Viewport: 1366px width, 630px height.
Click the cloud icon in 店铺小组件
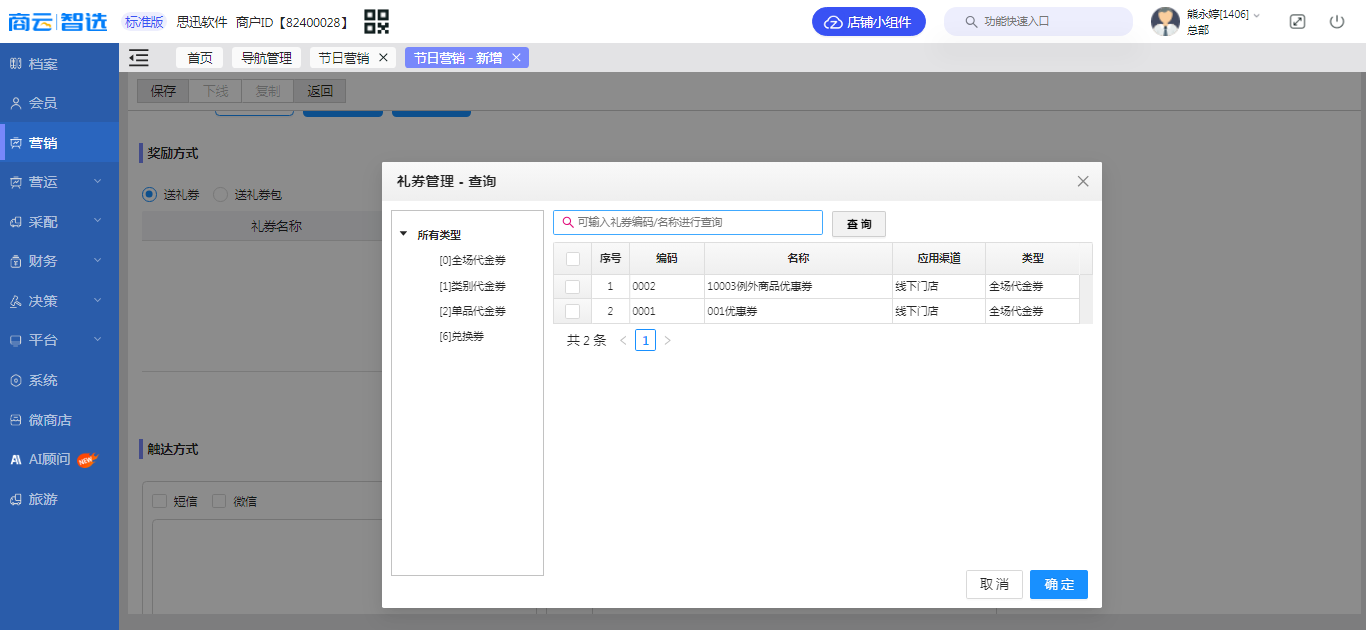tap(833, 22)
